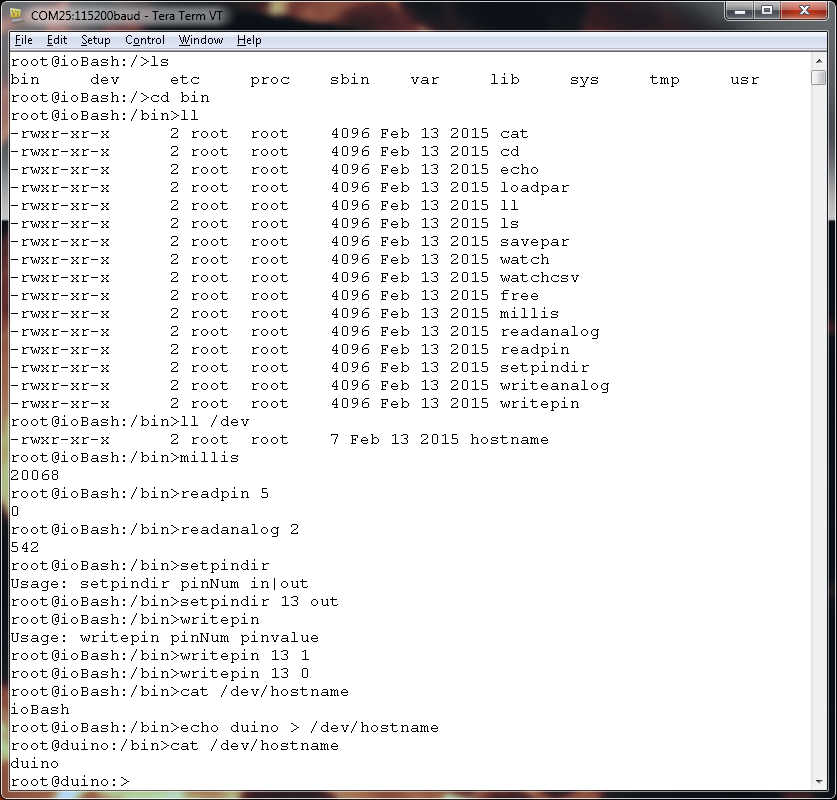Click the 'writepin' filename in listing
Image resolution: width=837 pixels, height=800 pixels.
pyautogui.click(x=539, y=403)
